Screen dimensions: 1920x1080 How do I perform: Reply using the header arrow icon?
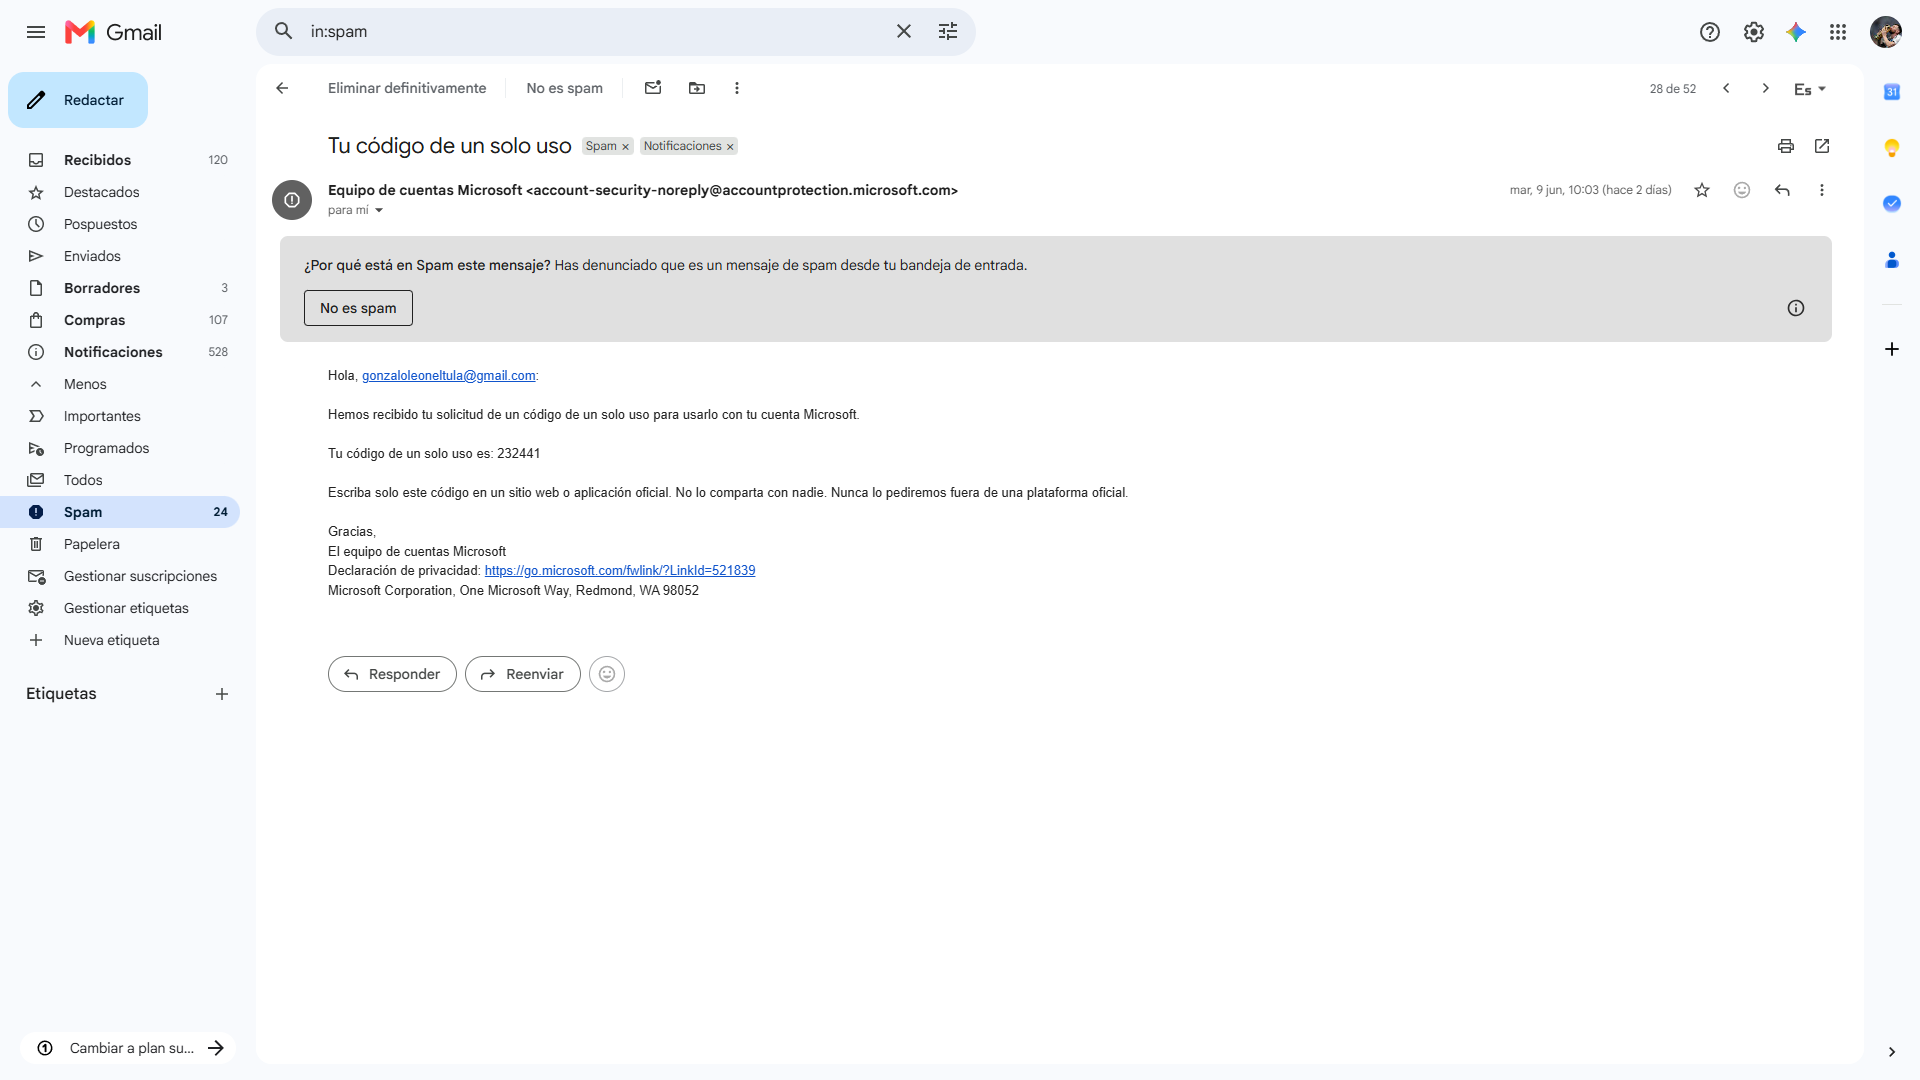pos(1782,190)
